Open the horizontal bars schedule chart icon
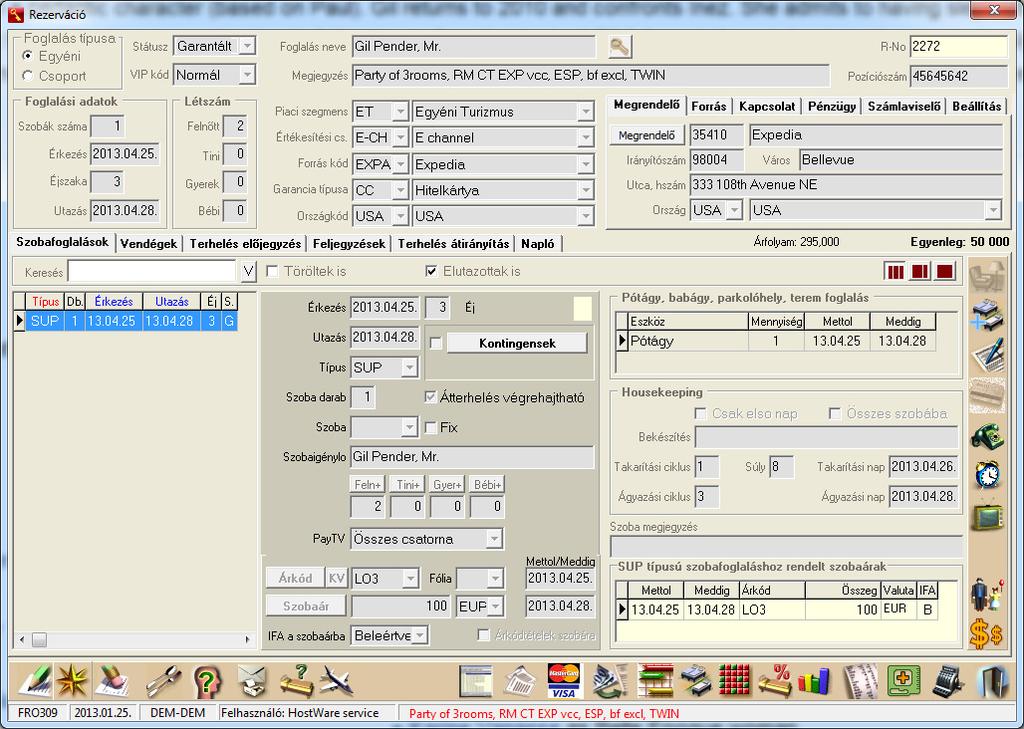 (654, 681)
